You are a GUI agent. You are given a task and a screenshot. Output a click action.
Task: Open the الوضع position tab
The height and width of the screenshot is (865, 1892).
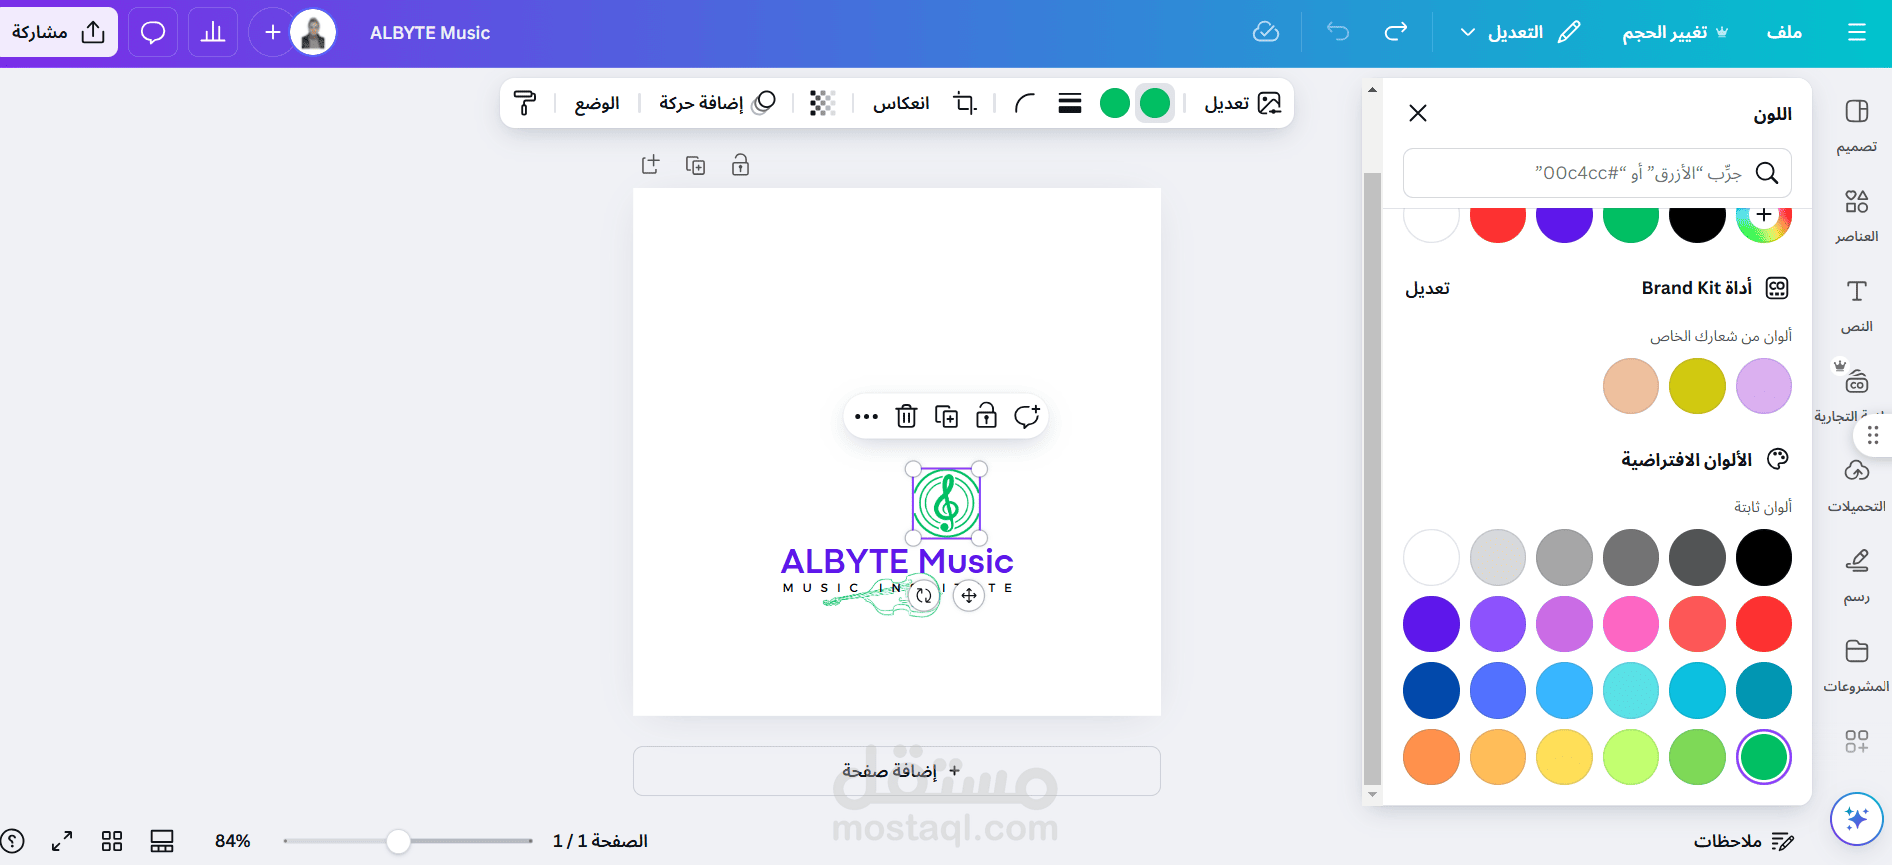tap(597, 103)
